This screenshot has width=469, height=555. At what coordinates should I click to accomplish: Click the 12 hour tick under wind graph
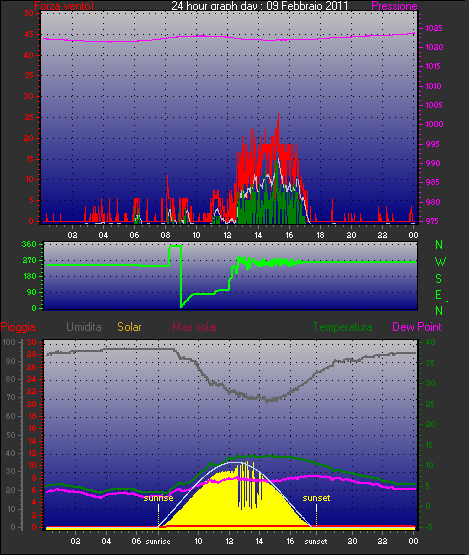point(227,235)
